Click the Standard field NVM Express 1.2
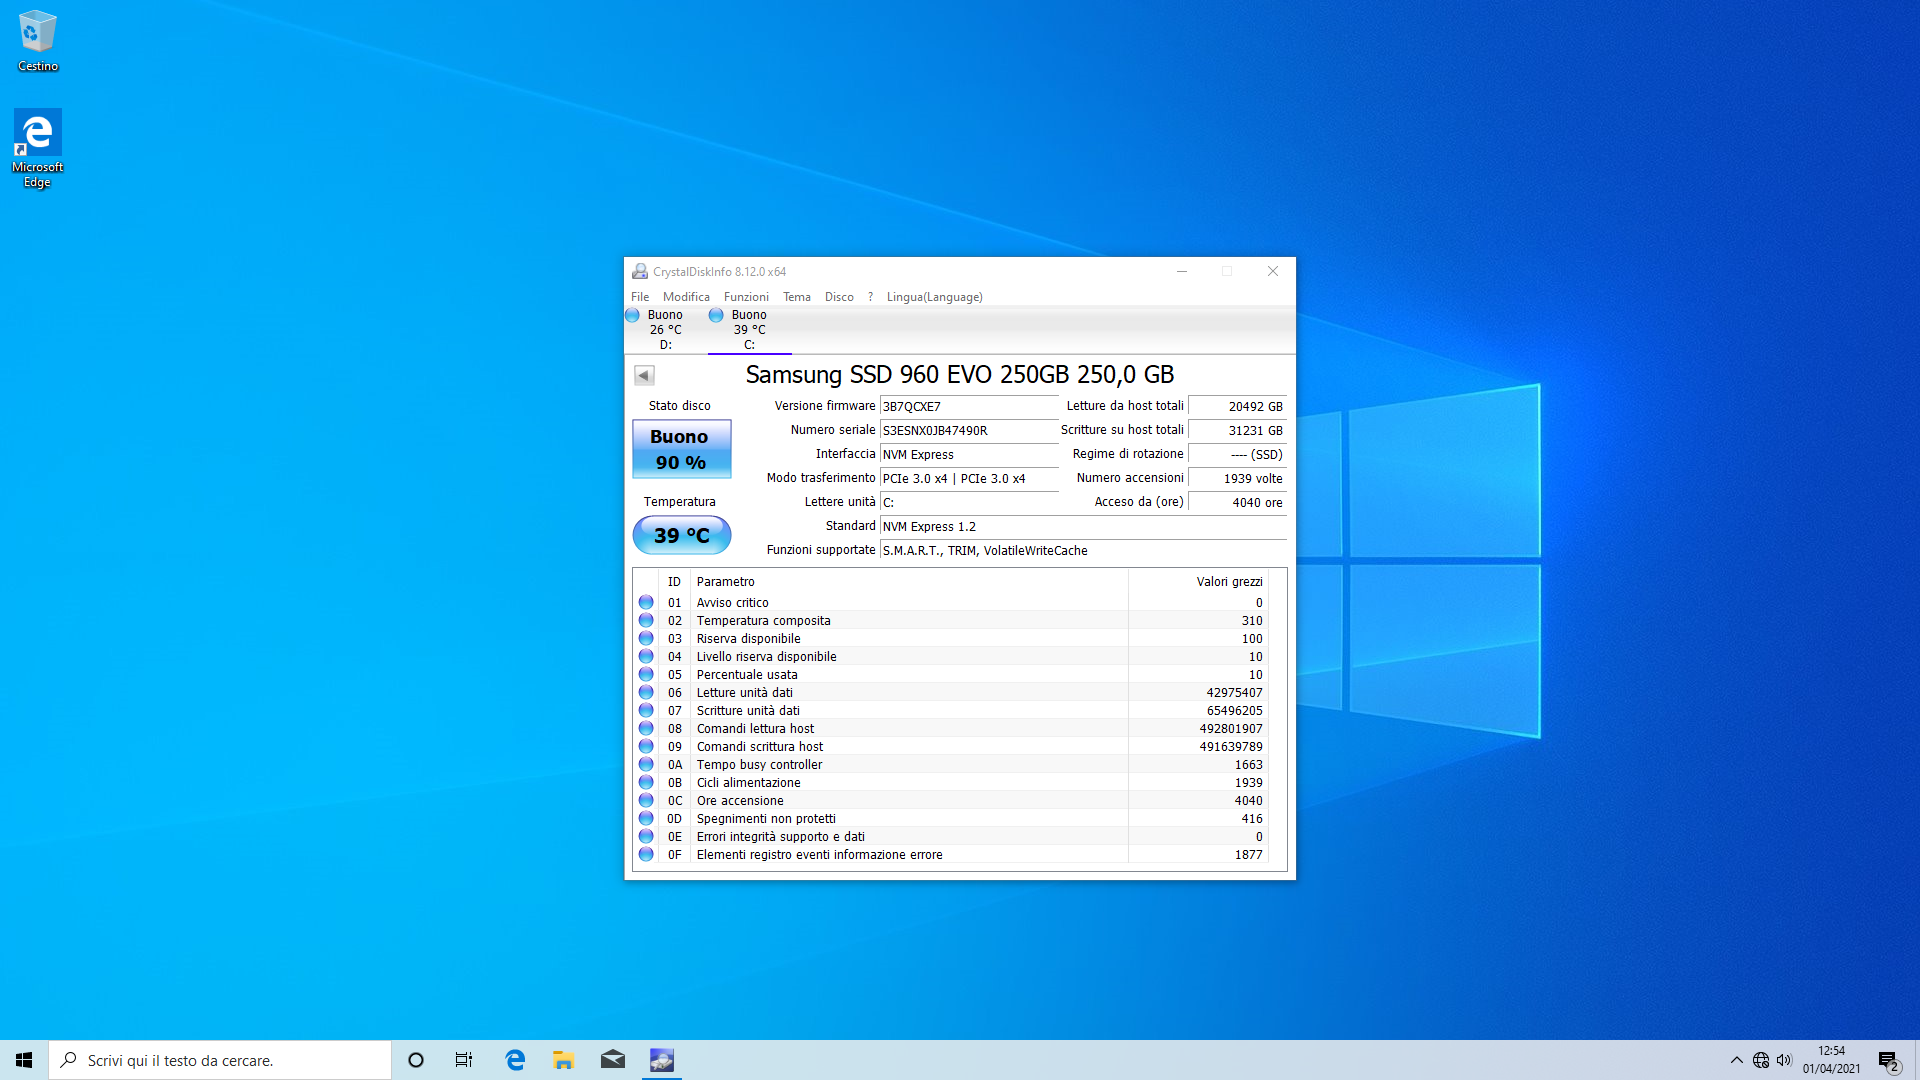The height and width of the screenshot is (1080, 1920). pyautogui.click(x=1083, y=526)
